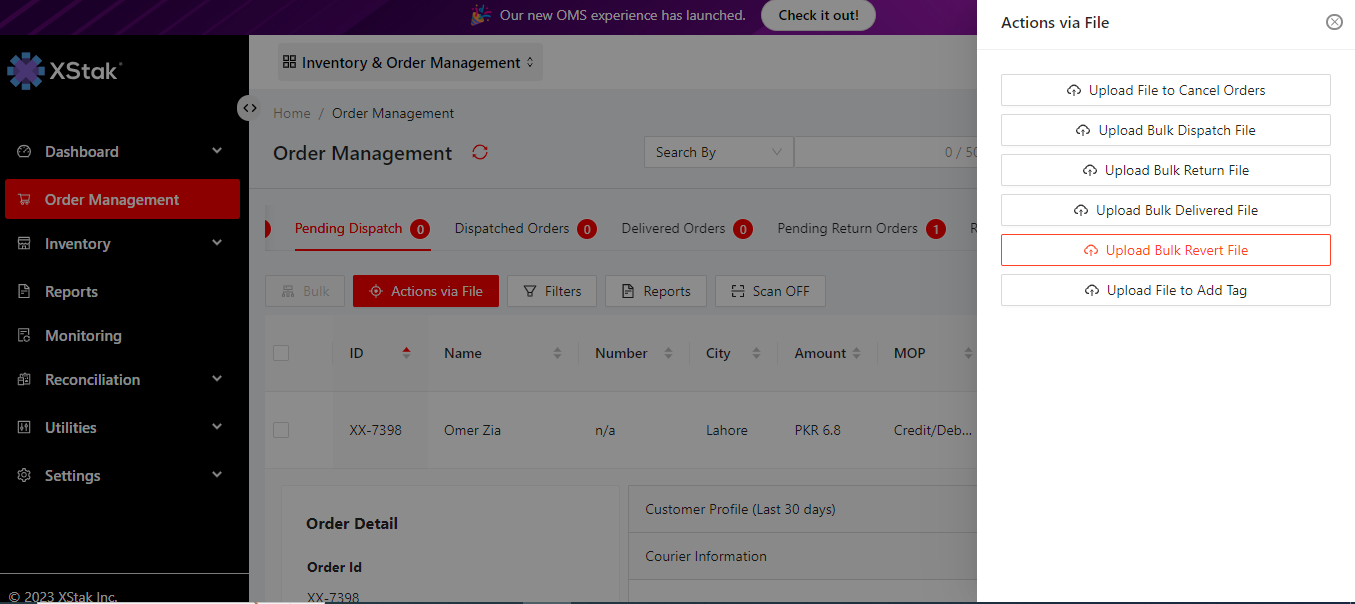Sort by ID column arrows

pos(406,353)
